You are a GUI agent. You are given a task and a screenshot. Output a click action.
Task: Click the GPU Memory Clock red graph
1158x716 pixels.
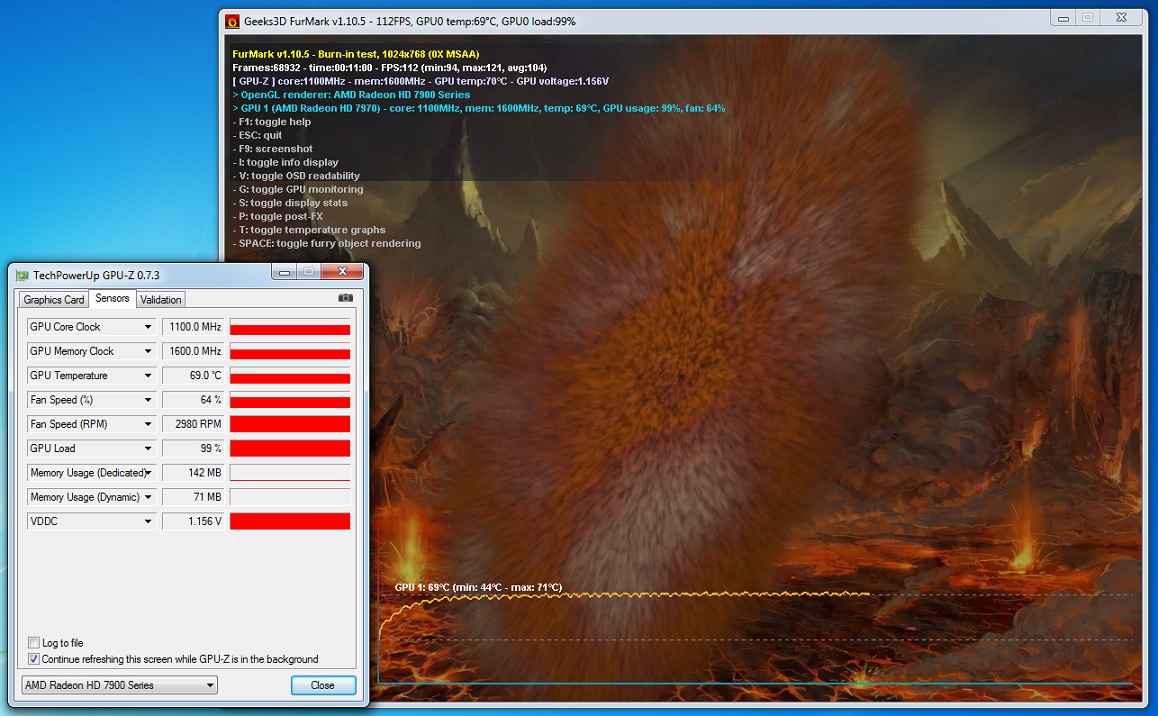[x=290, y=351]
